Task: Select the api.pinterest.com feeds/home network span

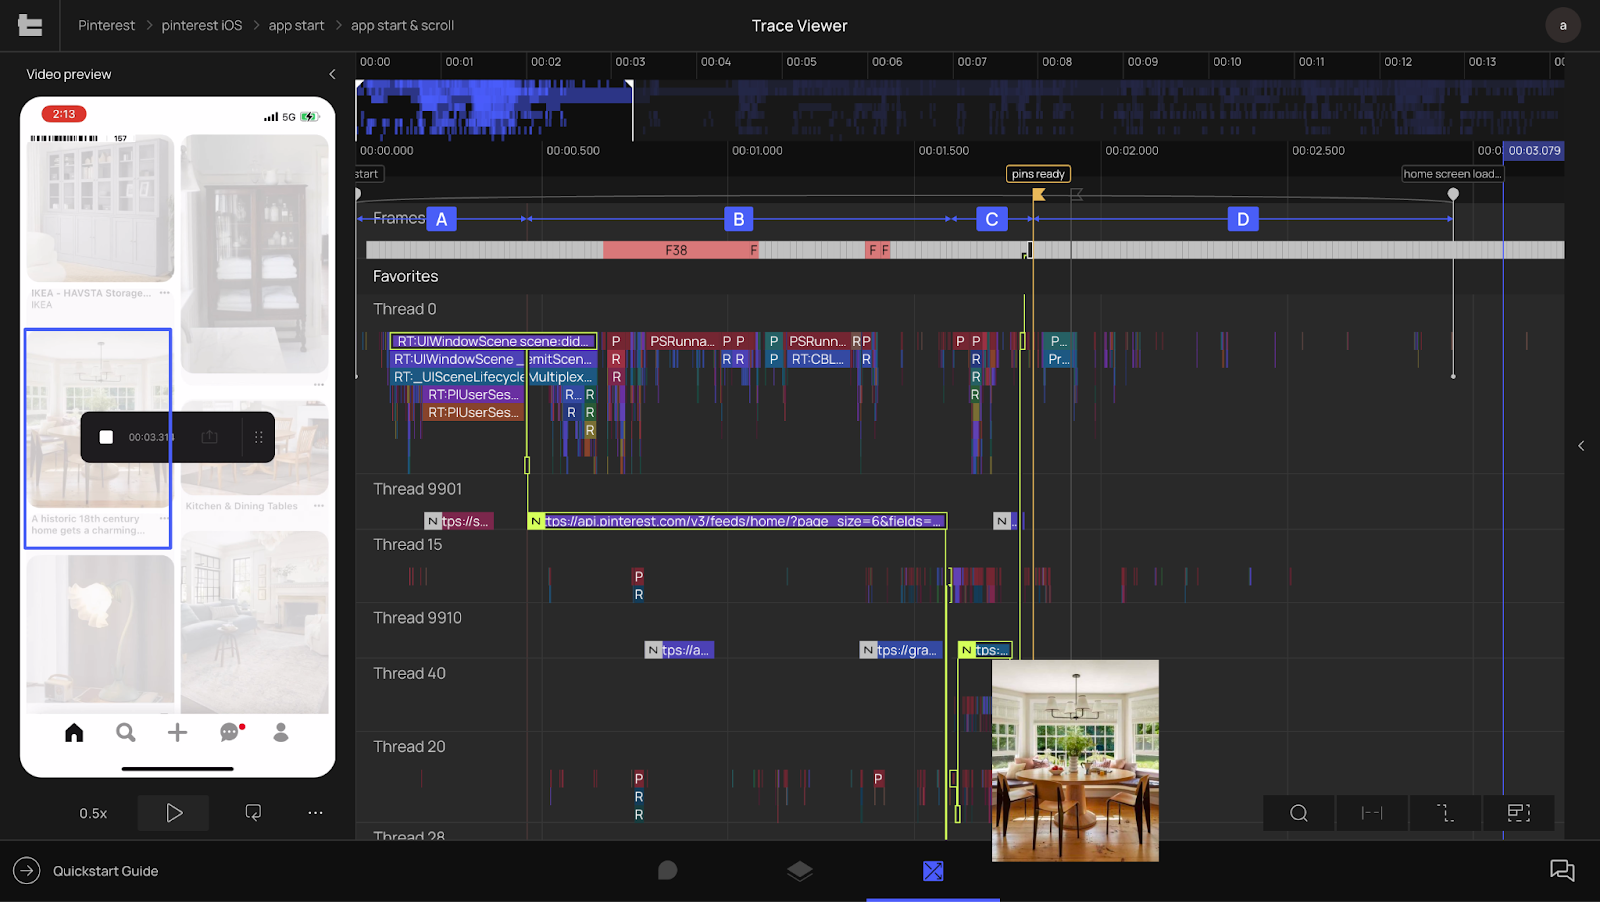Action: pyautogui.click(x=736, y=521)
